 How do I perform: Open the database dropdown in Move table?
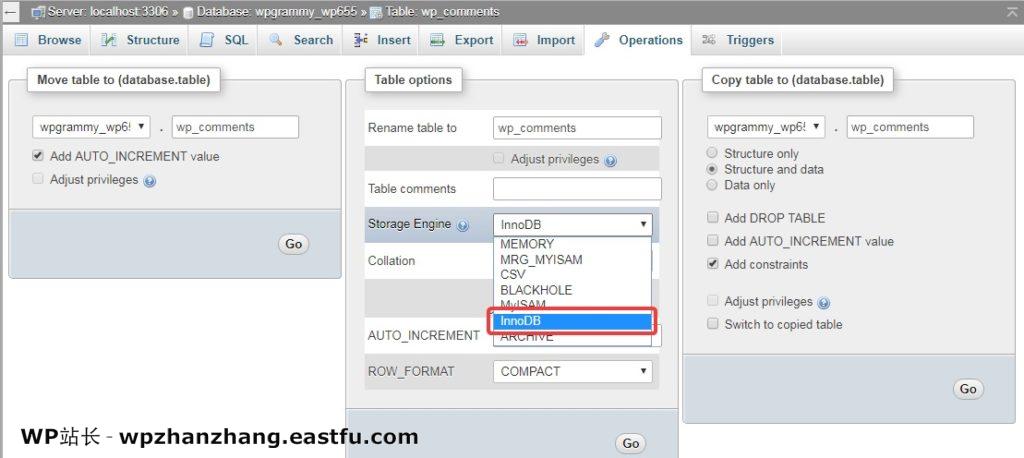point(91,127)
